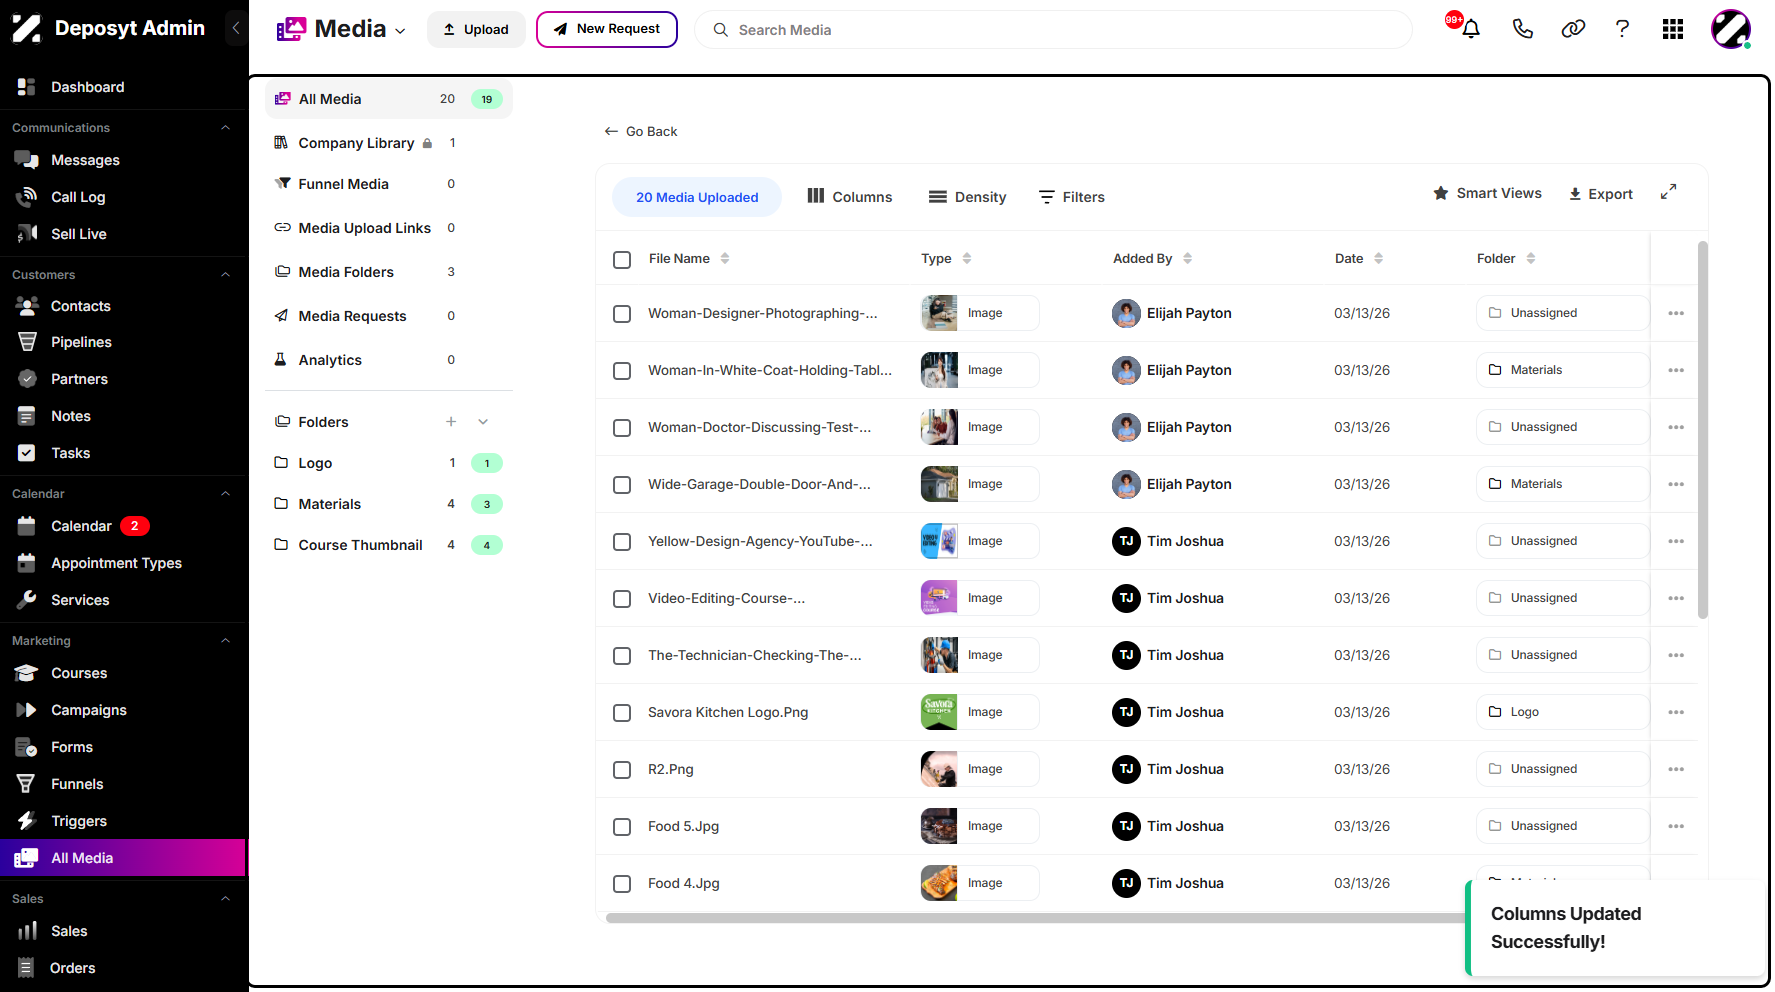1775x992 pixels.
Task: Open the apps grid icon
Action: tap(1673, 29)
